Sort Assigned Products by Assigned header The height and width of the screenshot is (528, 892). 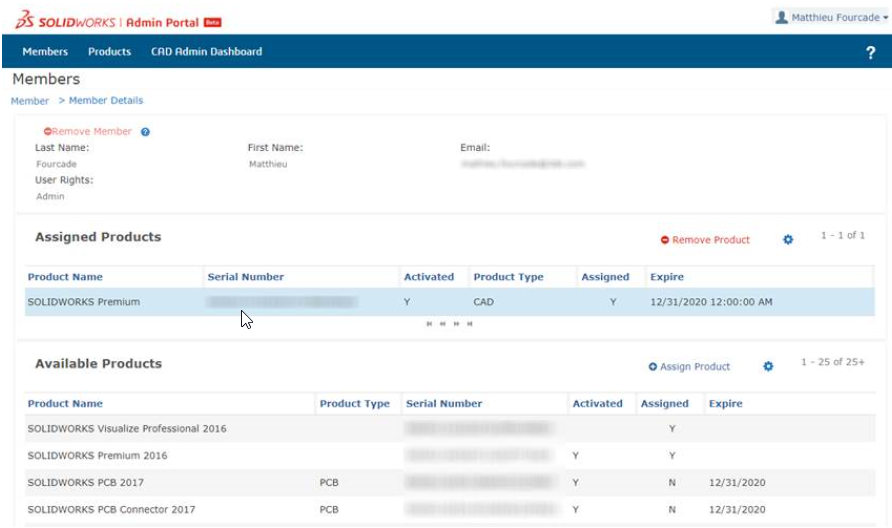coord(605,277)
